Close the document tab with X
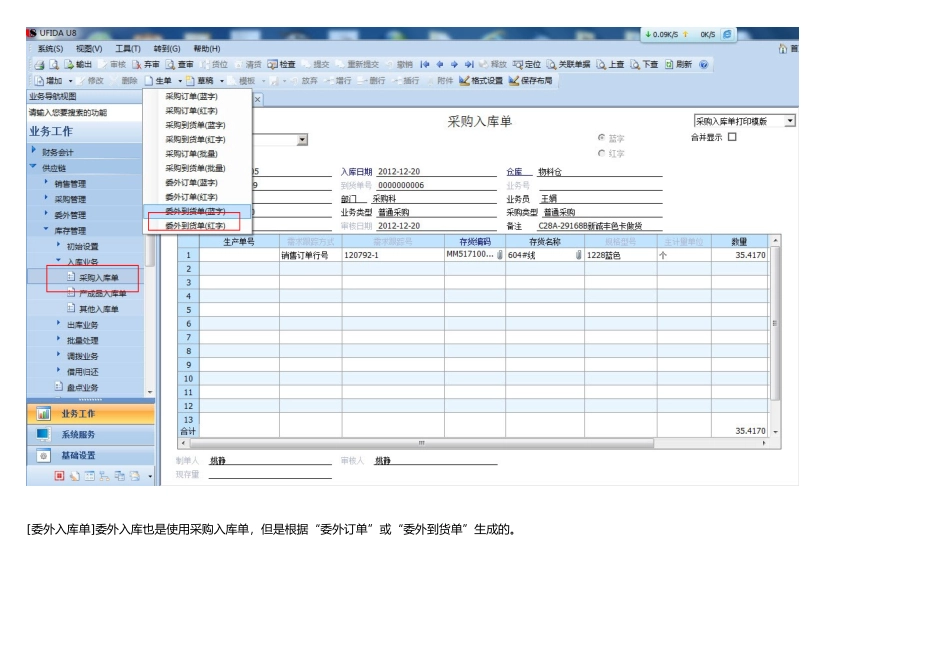The width and height of the screenshot is (950, 672). click(257, 99)
